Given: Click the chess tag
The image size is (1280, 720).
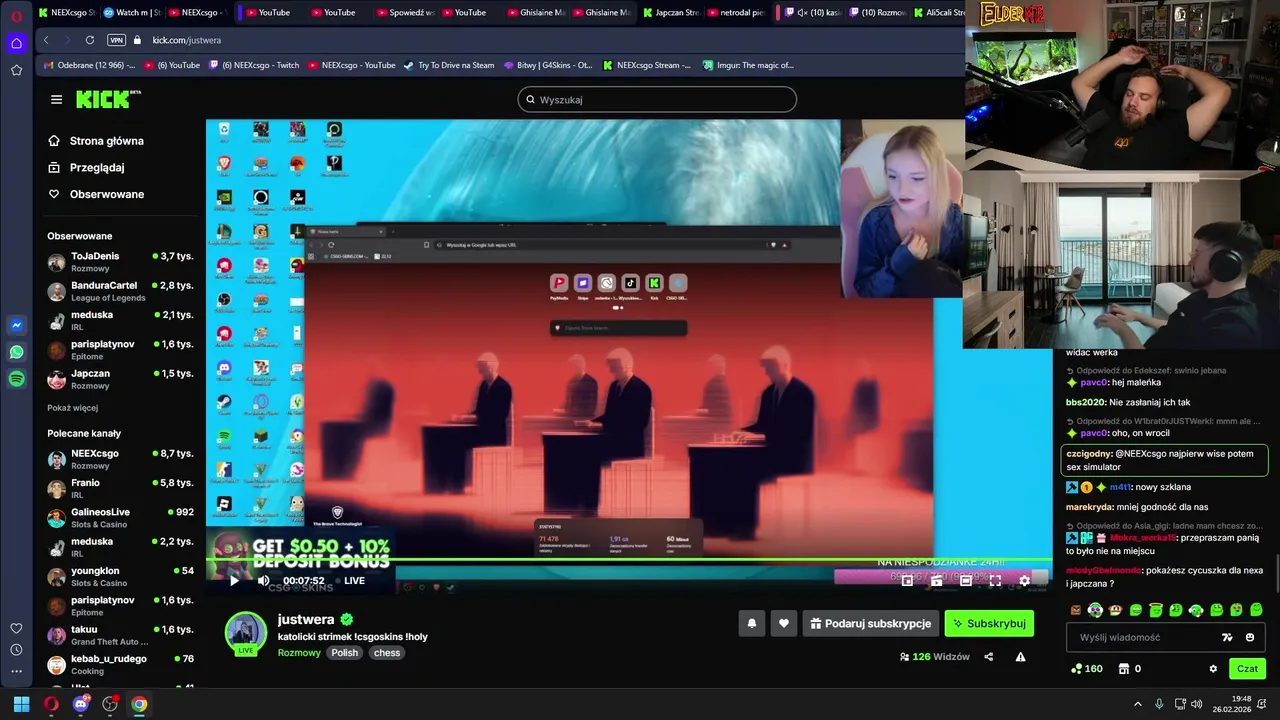Looking at the screenshot, I should (387, 653).
